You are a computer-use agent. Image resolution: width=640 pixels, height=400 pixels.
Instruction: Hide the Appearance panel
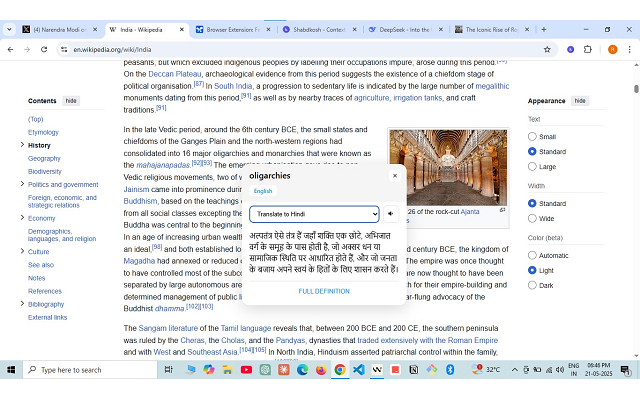click(x=580, y=101)
